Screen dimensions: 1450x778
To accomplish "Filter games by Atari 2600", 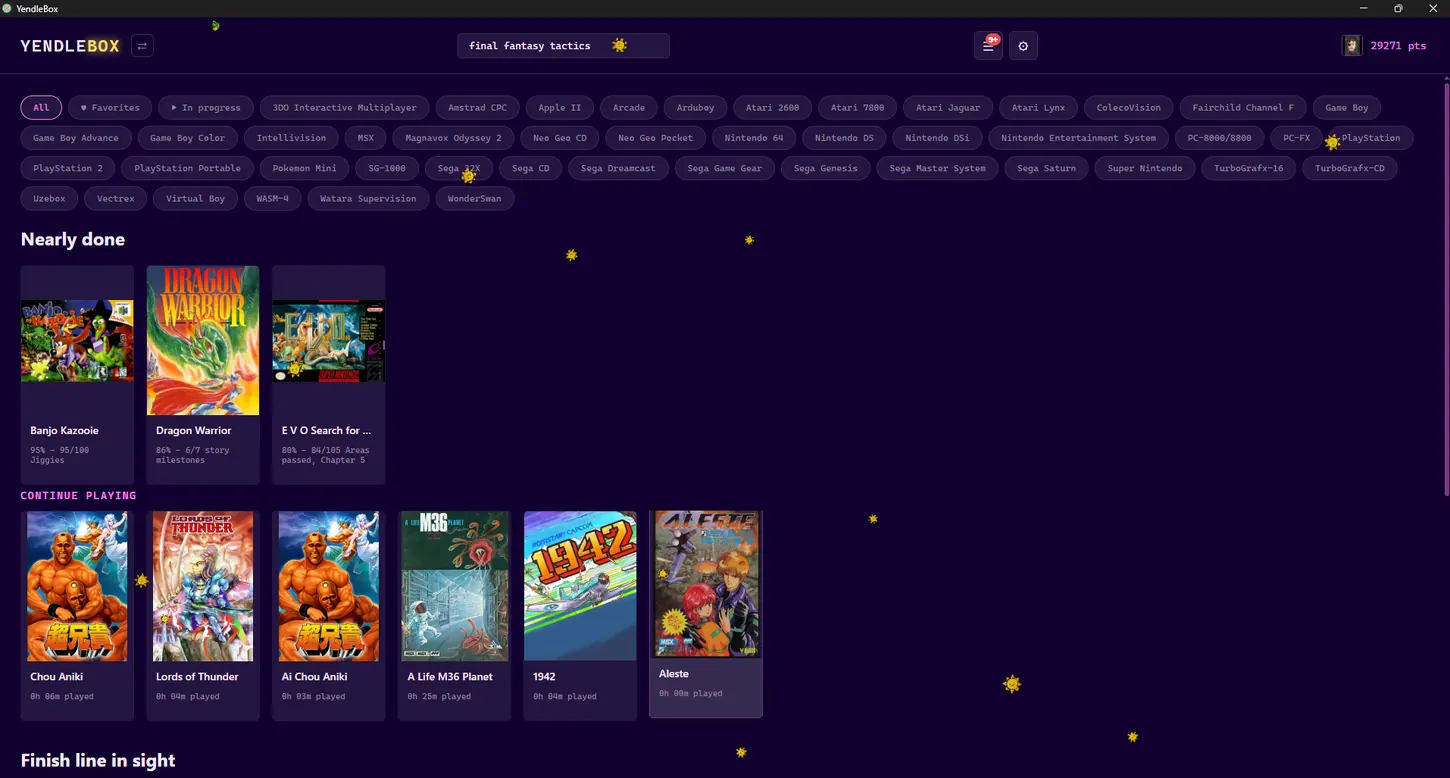I will (x=773, y=108).
